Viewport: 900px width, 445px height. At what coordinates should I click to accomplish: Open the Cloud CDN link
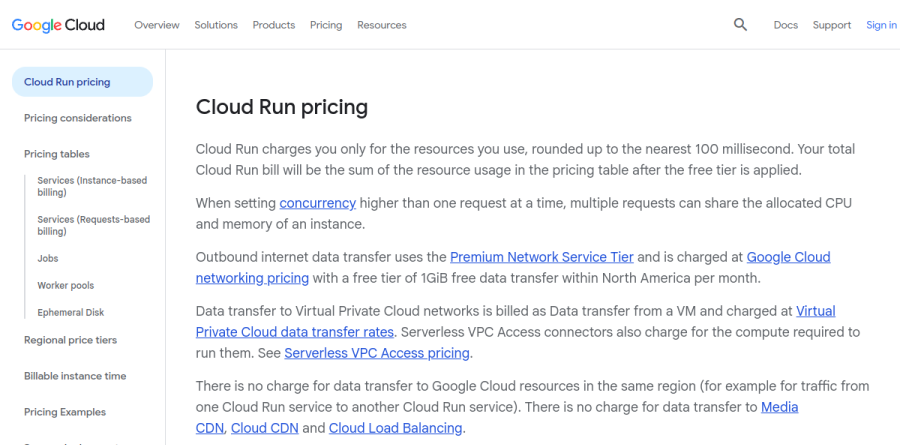(265, 428)
